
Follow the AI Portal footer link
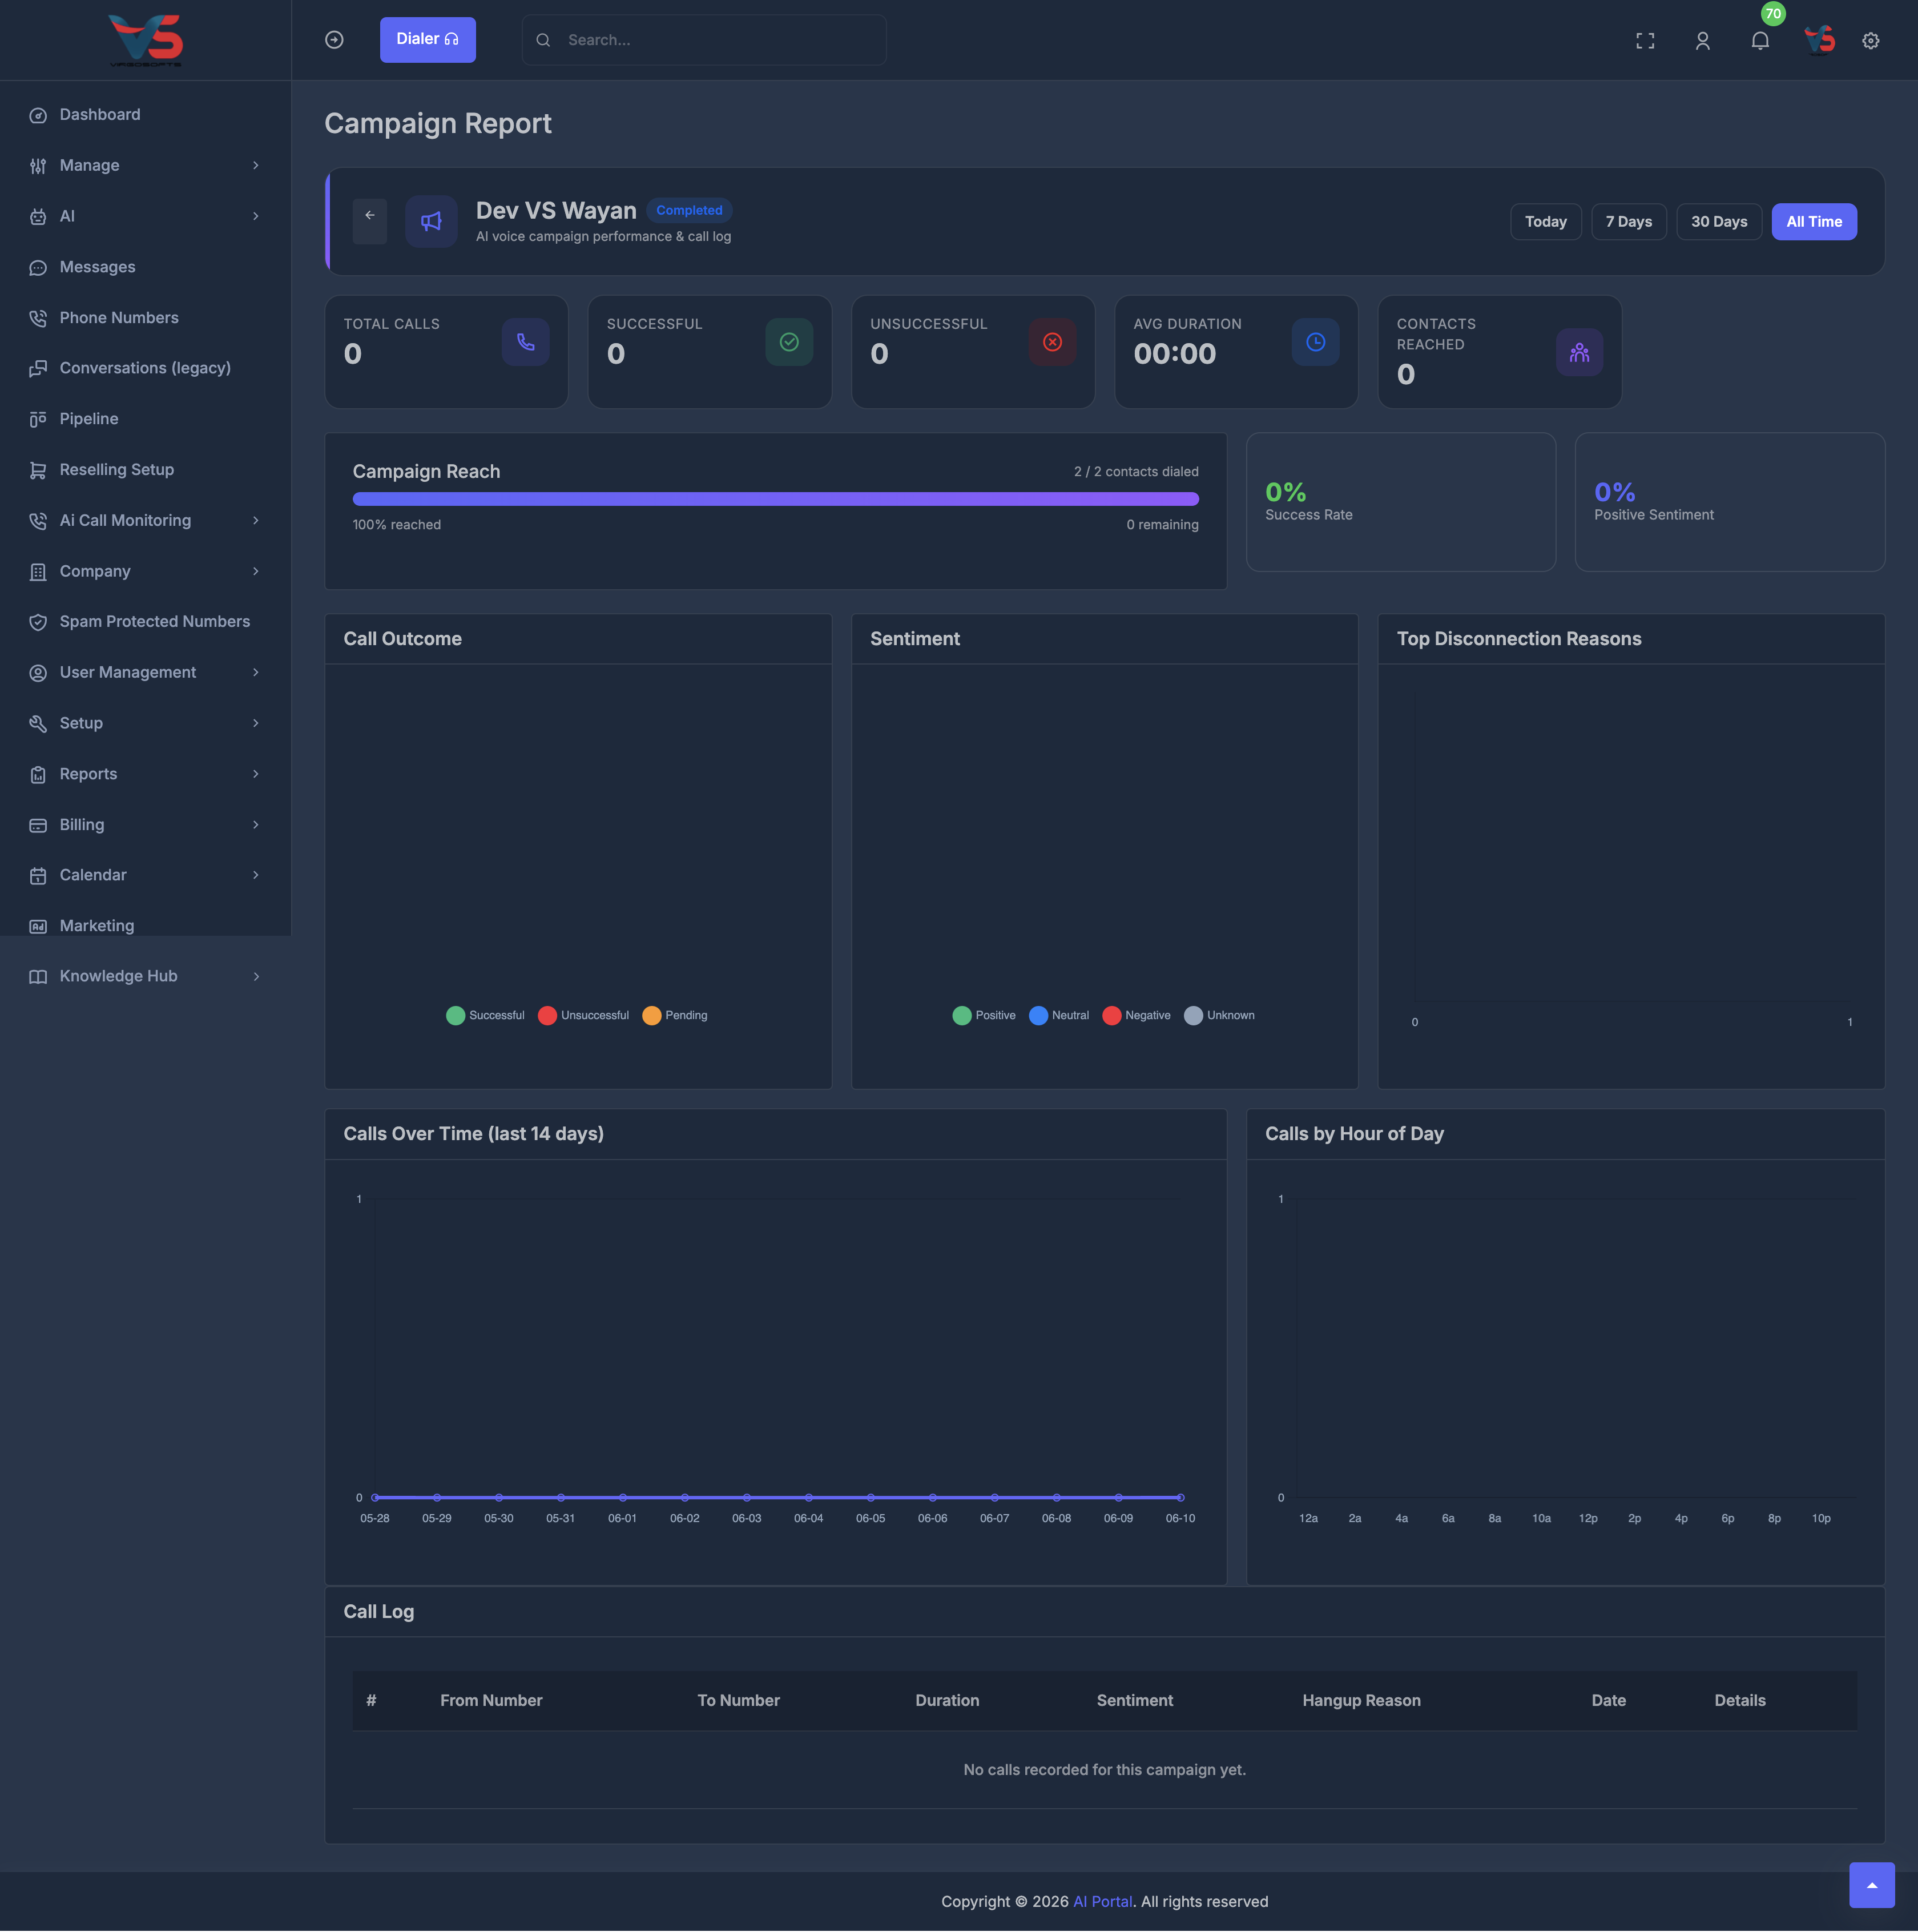pyautogui.click(x=1102, y=1902)
